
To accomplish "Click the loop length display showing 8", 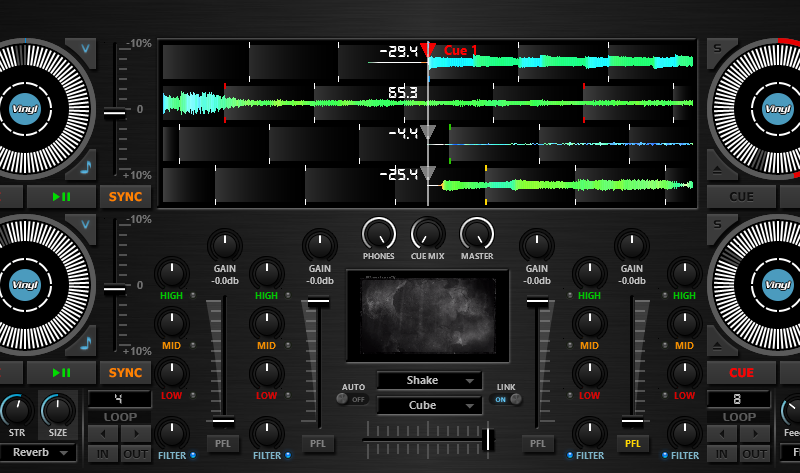I will (x=738, y=399).
